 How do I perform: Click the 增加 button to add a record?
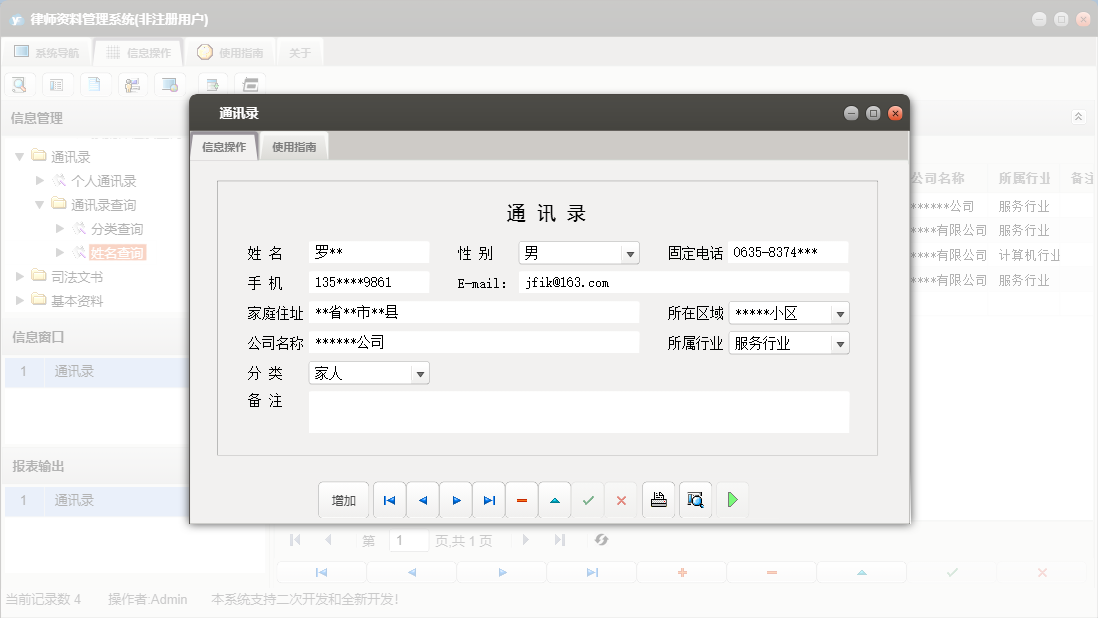click(344, 499)
